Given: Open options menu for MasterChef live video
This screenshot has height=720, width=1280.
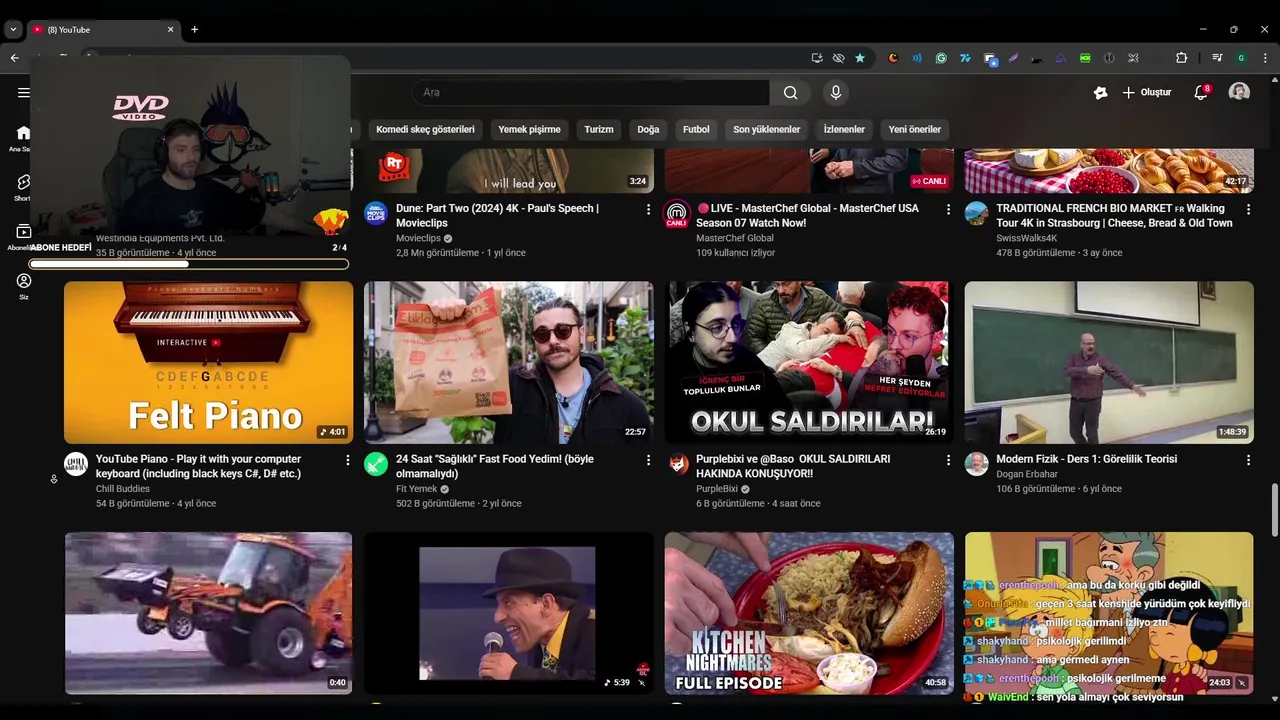Looking at the screenshot, I should coord(948,210).
